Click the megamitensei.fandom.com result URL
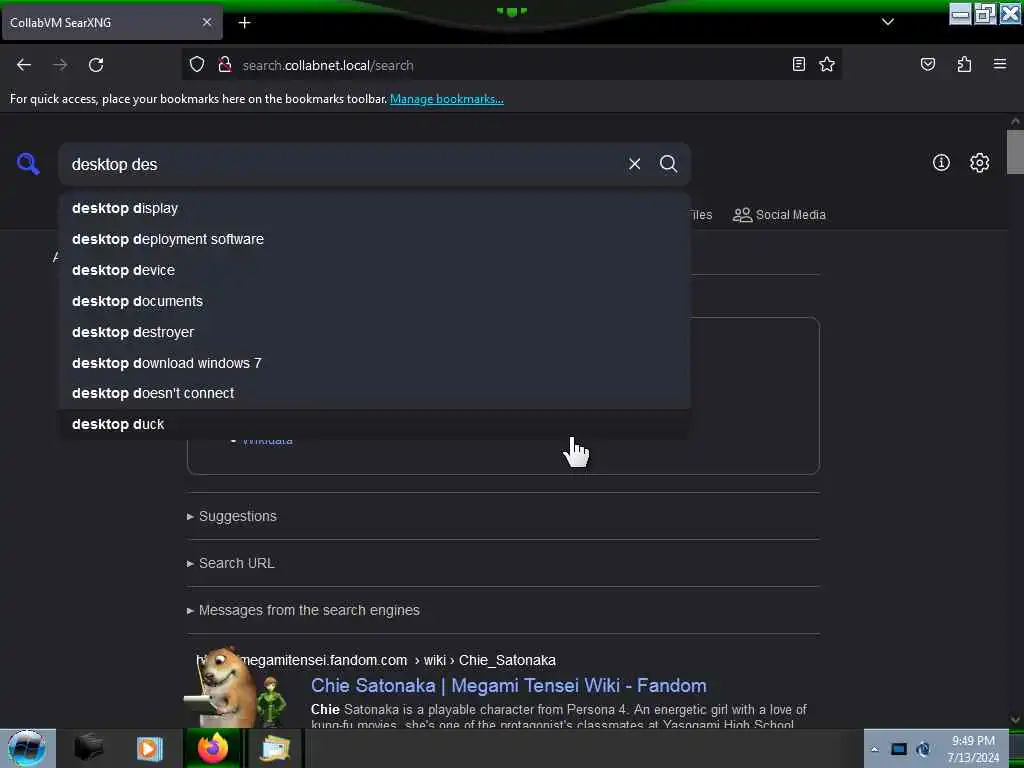 [x=376, y=660]
